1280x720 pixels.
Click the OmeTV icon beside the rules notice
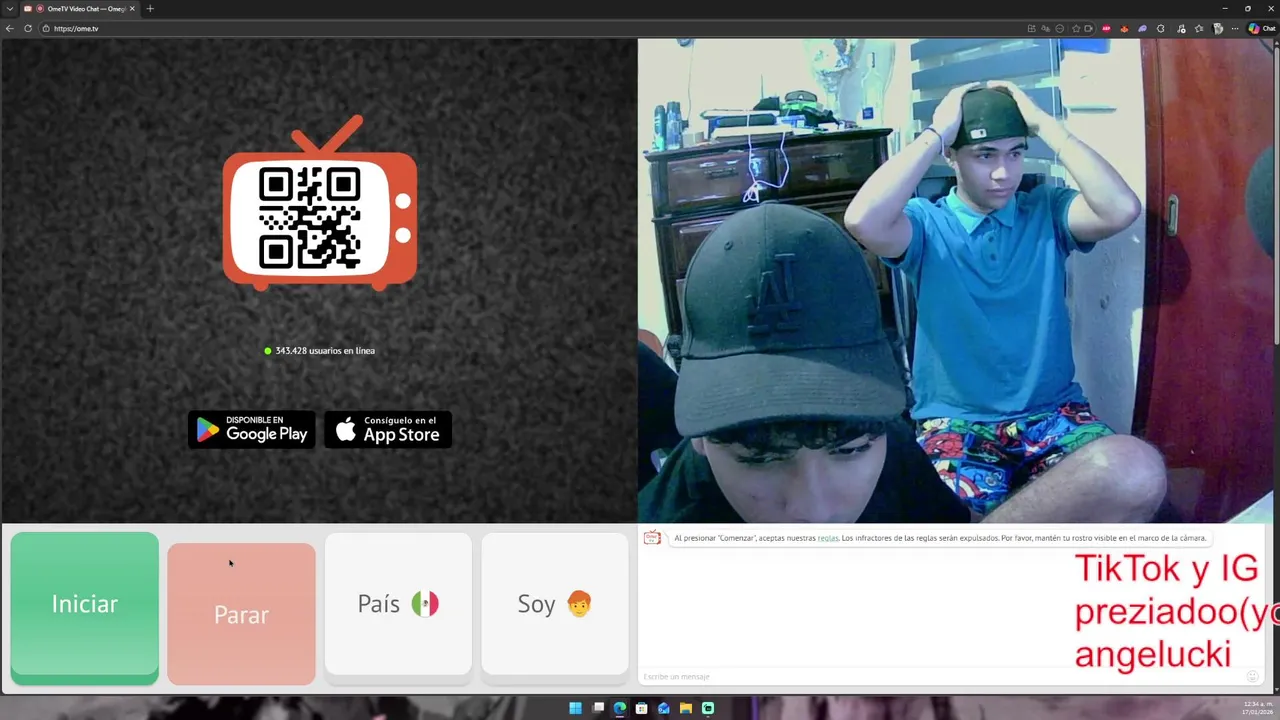[x=652, y=538]
